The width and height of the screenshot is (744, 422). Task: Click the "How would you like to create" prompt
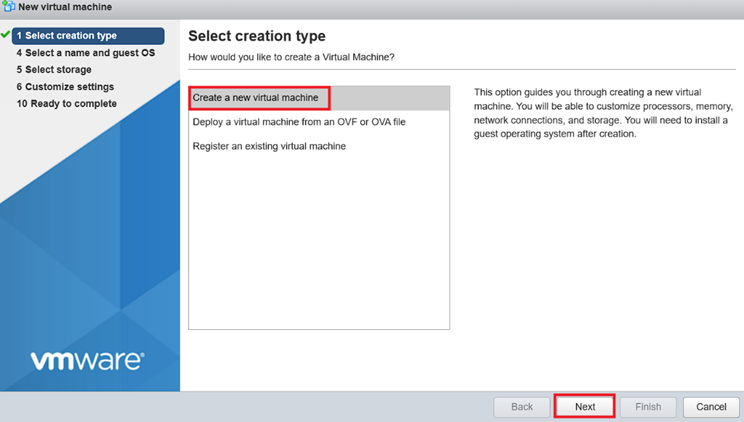291,57
